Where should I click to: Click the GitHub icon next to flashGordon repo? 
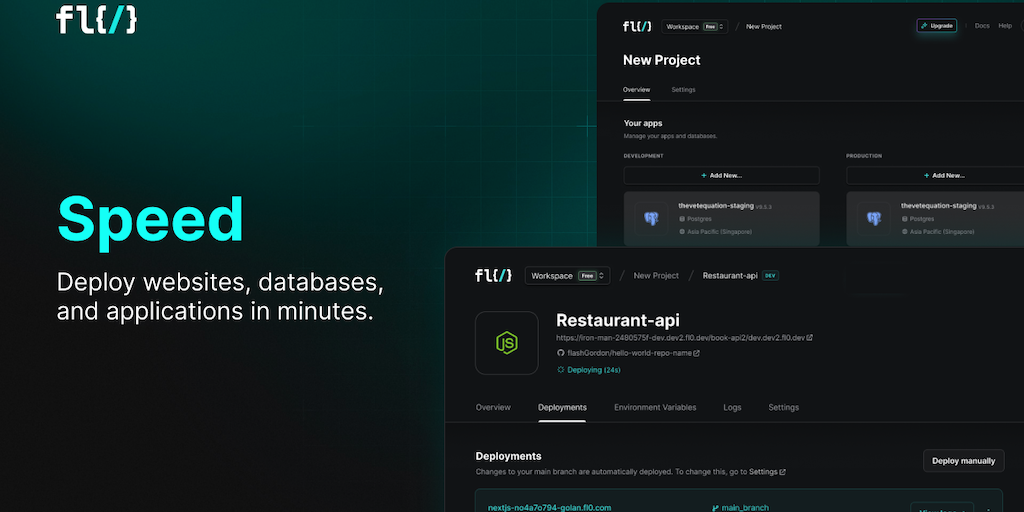coord(560,353)
